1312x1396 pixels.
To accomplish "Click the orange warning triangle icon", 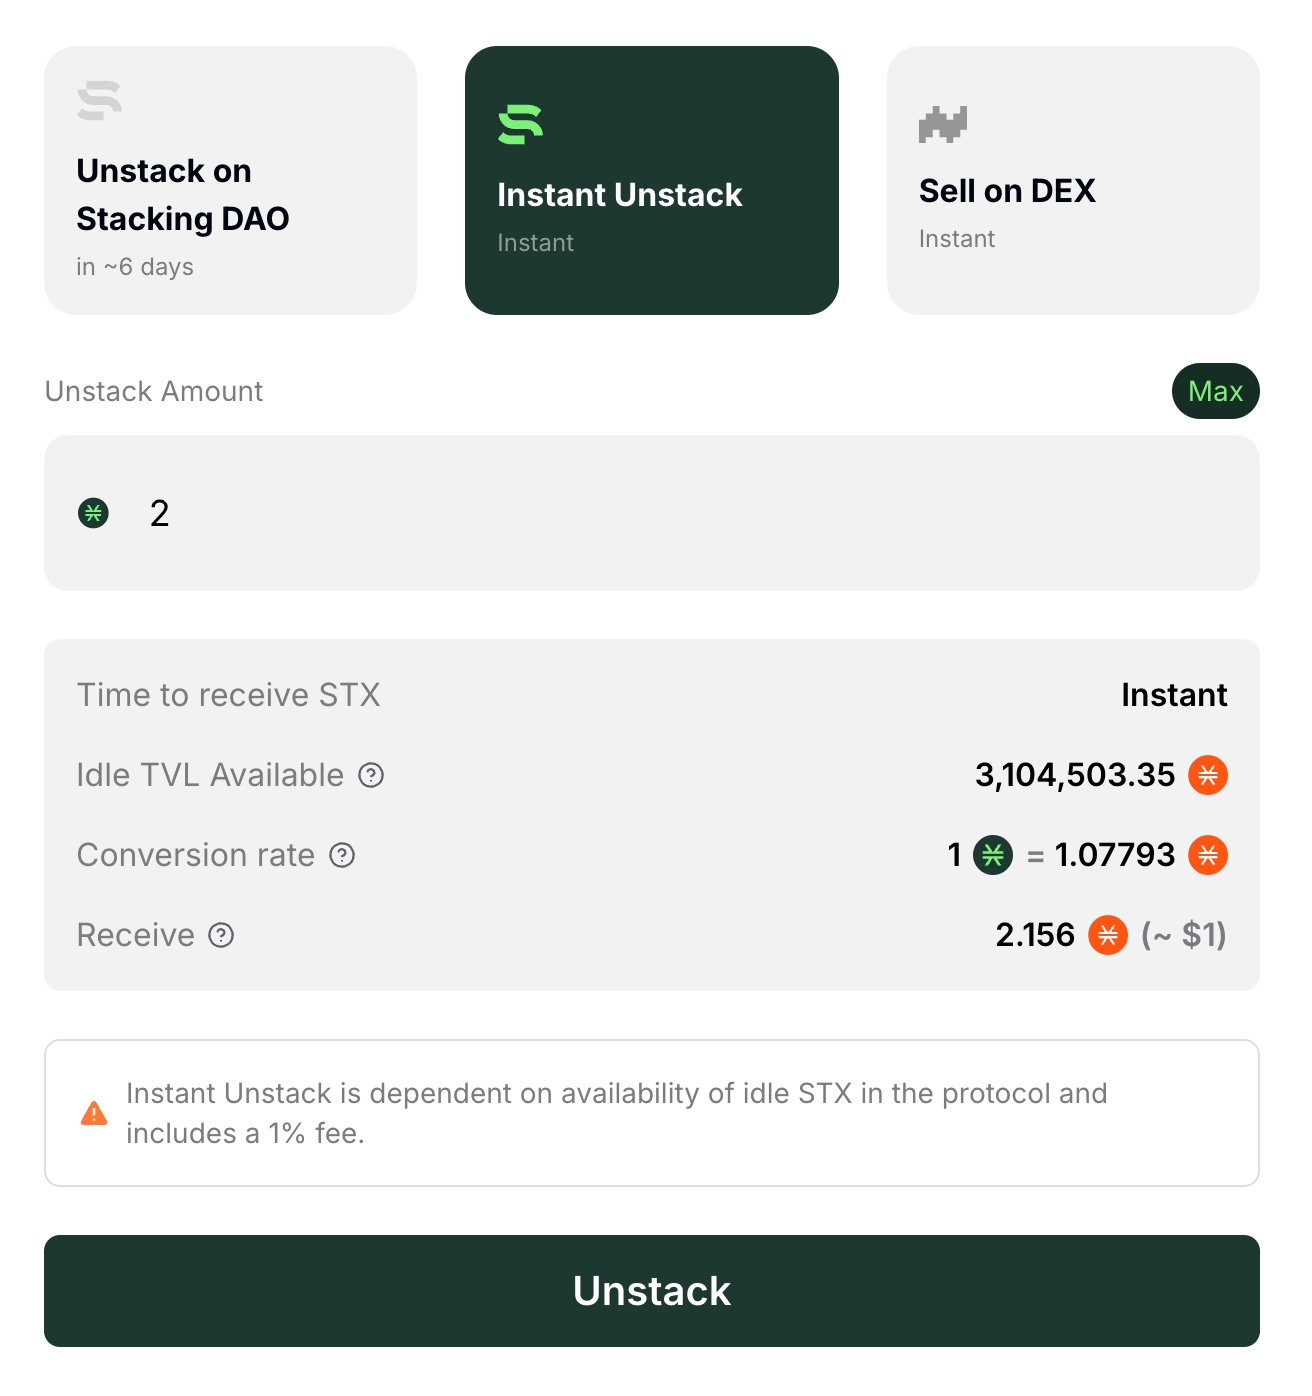I will (94, 1113).
